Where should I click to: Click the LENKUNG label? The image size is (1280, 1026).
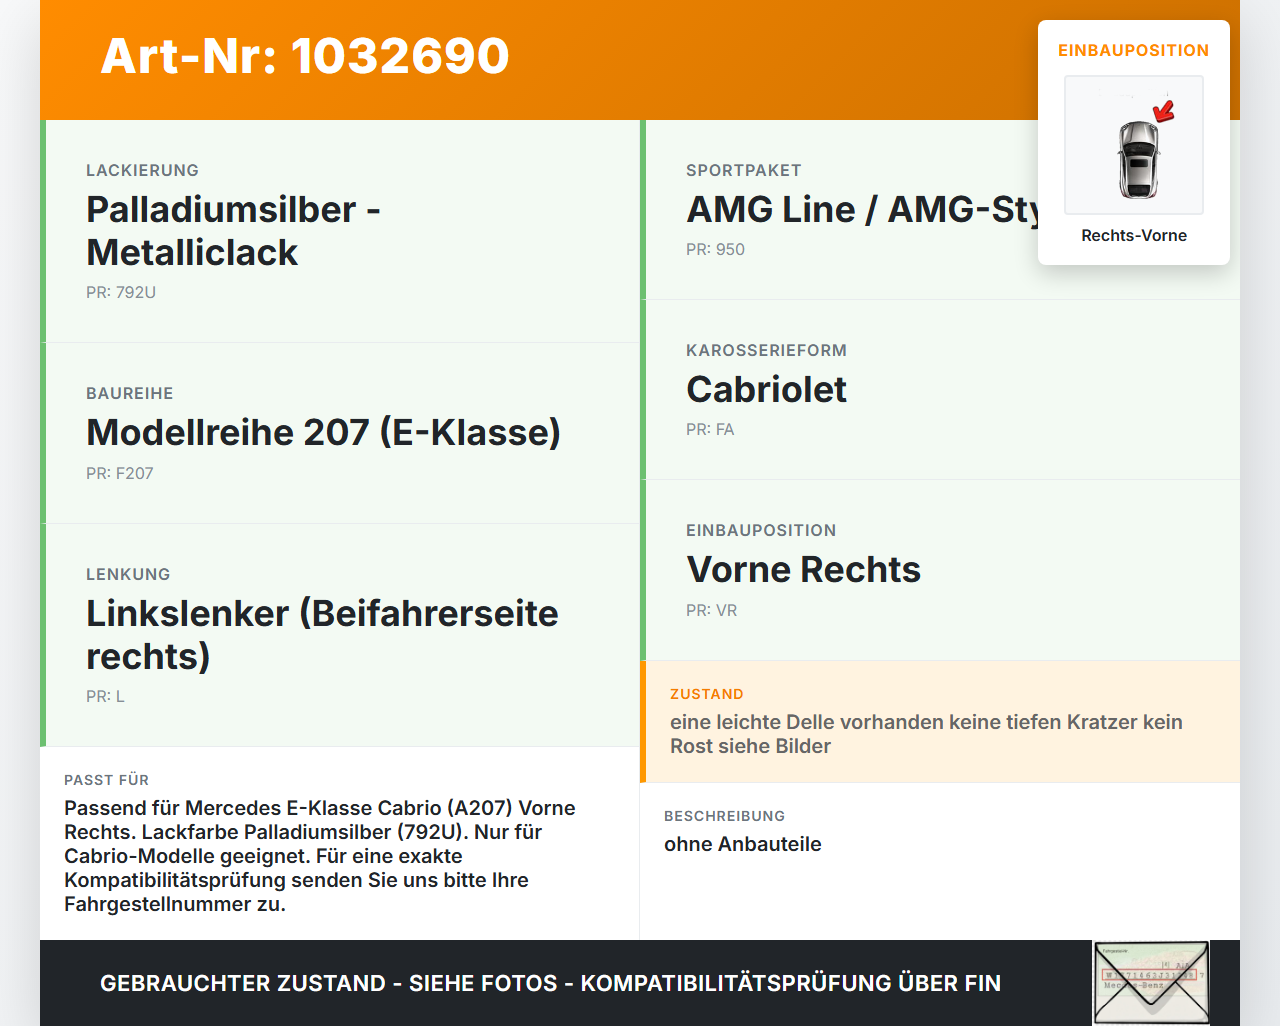[x=128, y=575]
